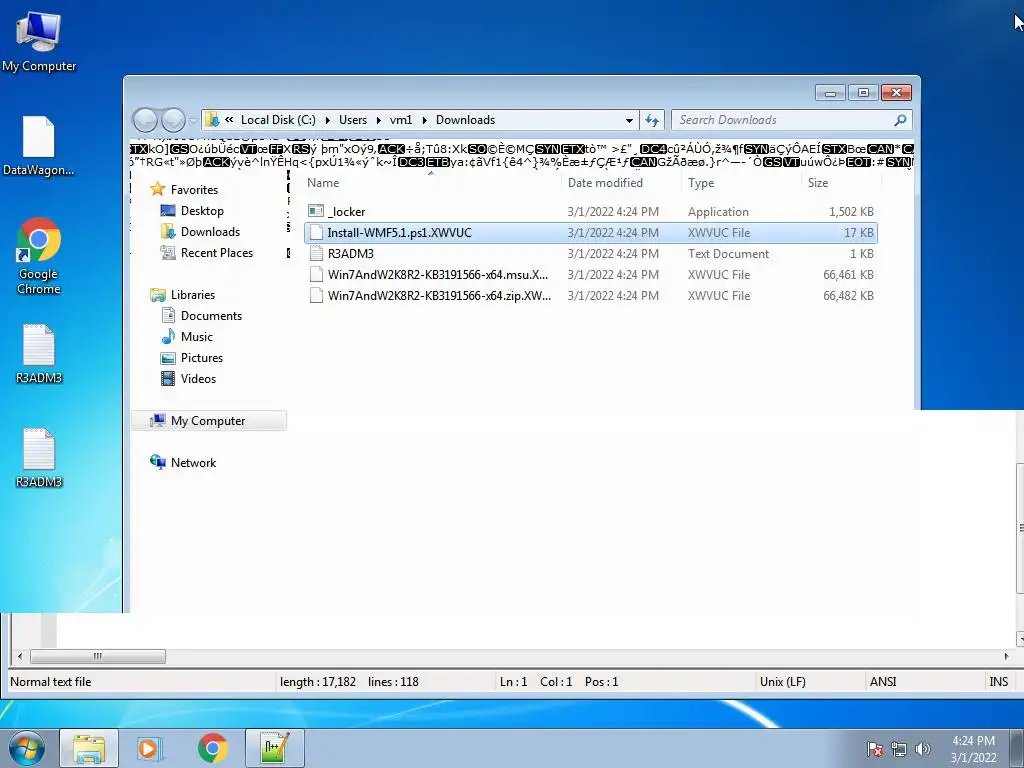Open Favorites in navigation pane
This screenshot has width=1024, height=768.
coord(194,189)
